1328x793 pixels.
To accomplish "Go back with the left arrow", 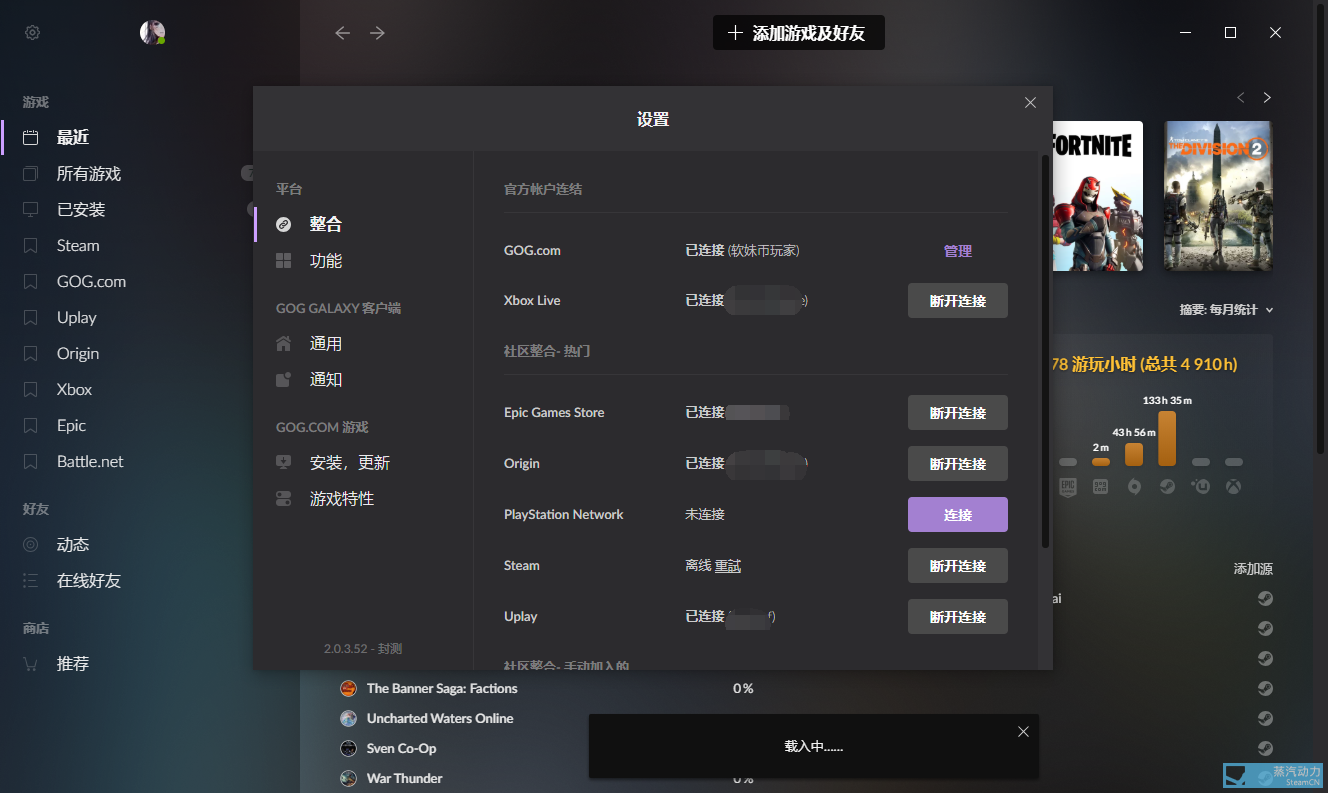I will (x=342, y=33).
